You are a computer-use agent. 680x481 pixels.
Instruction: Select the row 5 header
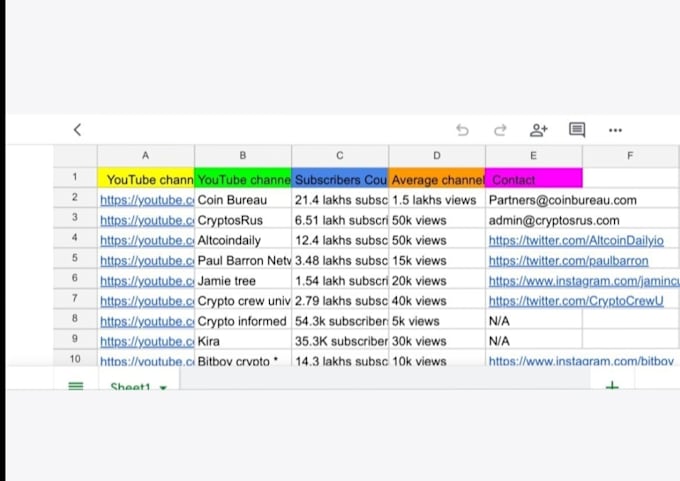[x=75, y=260]
